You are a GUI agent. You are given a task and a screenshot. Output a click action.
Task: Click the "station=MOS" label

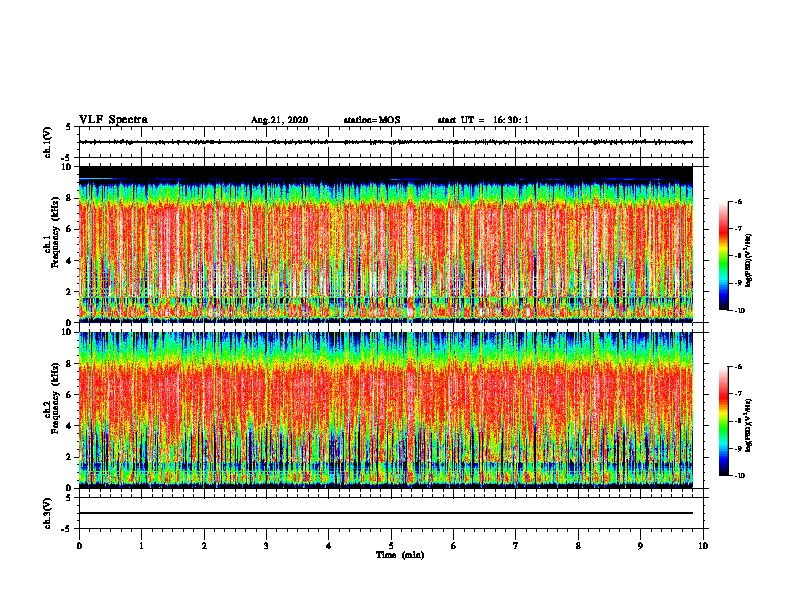coord(372,120)
